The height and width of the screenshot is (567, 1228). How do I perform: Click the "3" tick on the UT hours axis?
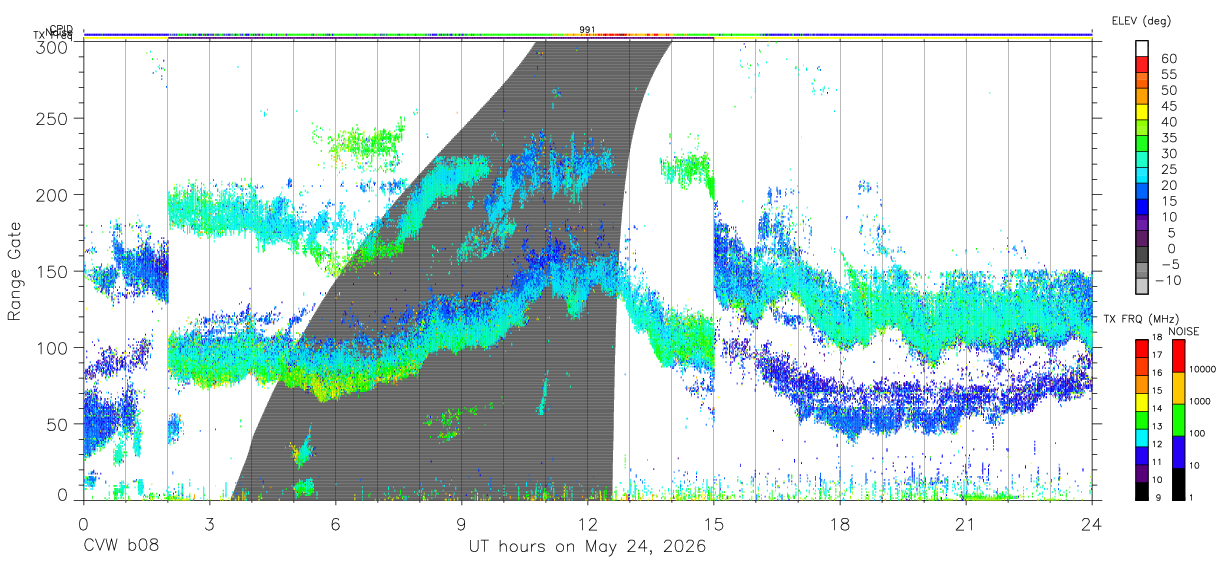[209, 524]
